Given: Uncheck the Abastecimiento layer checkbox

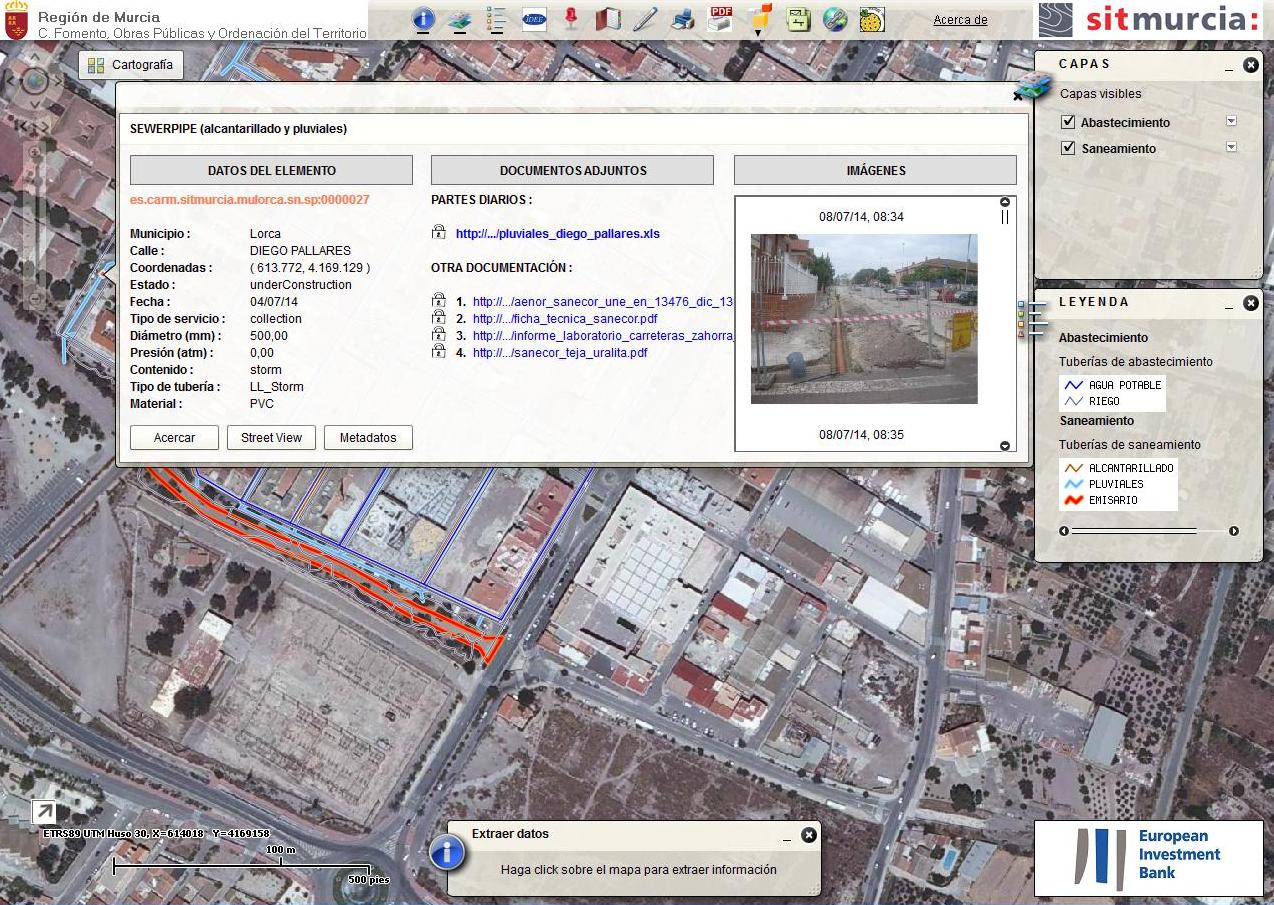Looking at the screenshot, I should [x=1068, y=123].
